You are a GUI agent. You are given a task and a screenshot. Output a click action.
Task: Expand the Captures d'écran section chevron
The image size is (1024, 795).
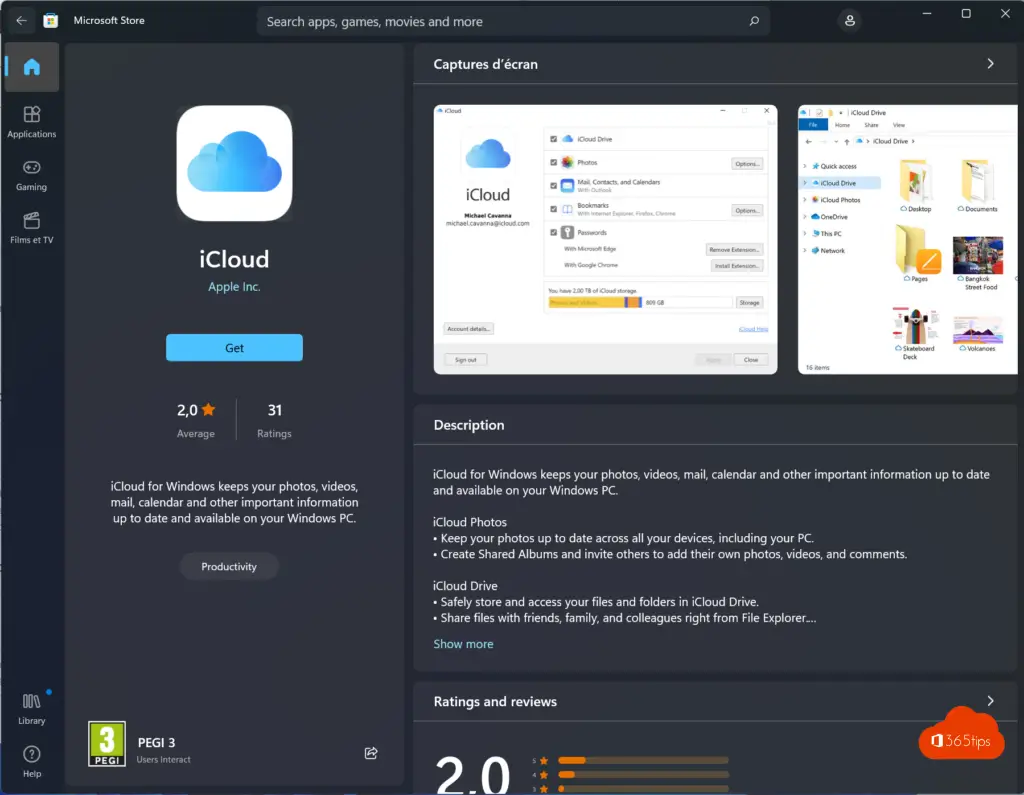point(990,63)
